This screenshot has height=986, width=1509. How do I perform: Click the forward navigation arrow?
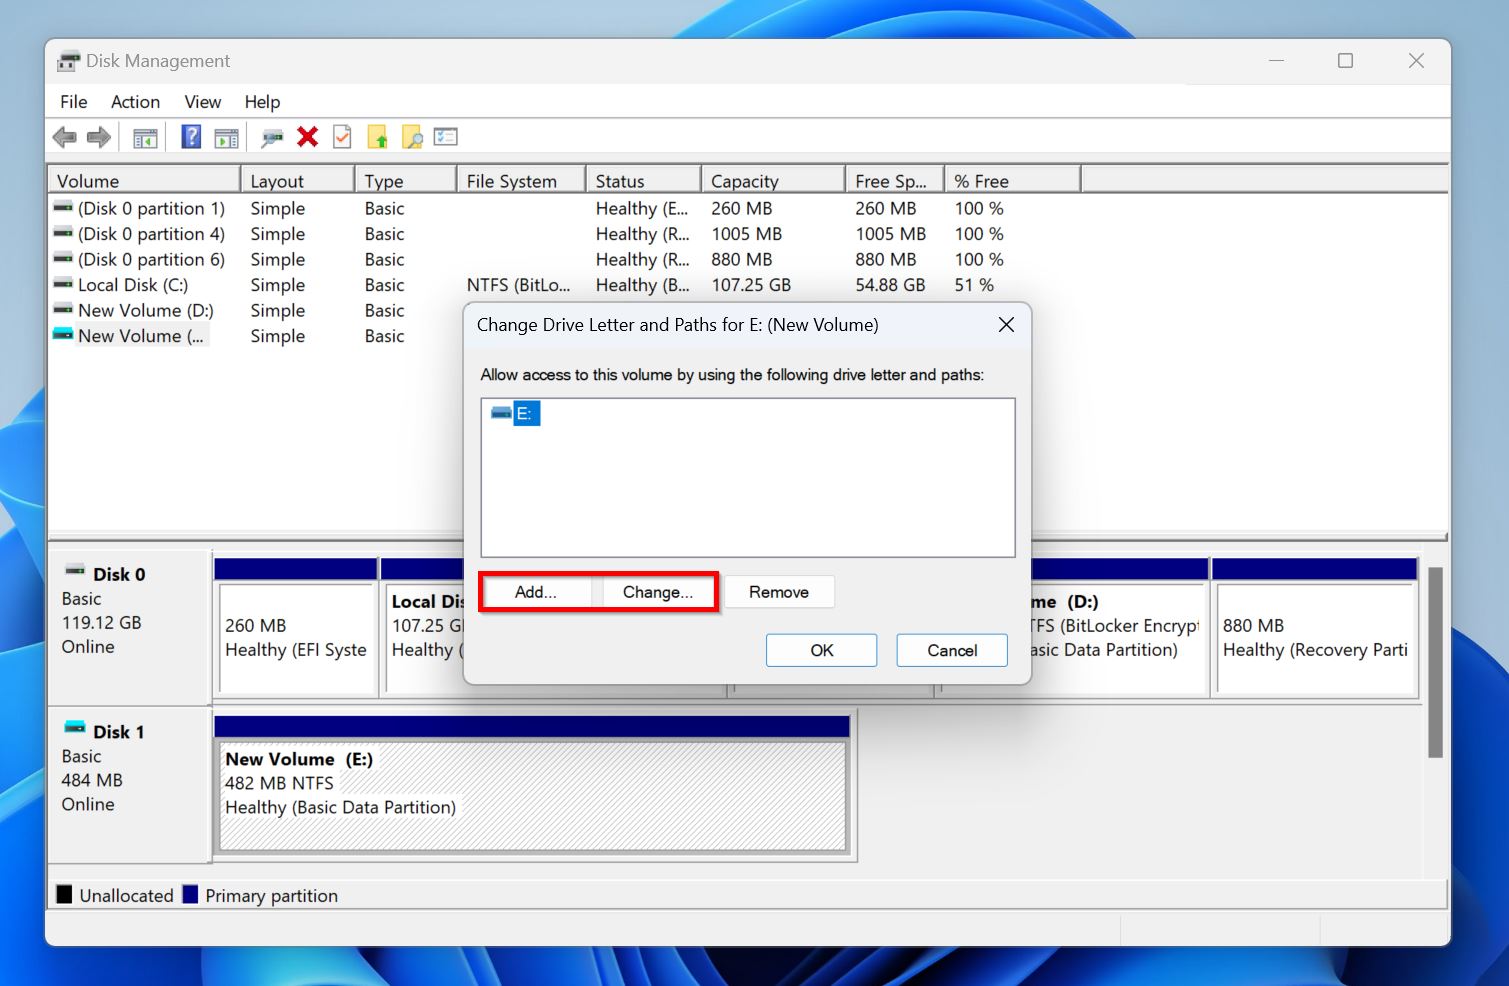(98, 136)
